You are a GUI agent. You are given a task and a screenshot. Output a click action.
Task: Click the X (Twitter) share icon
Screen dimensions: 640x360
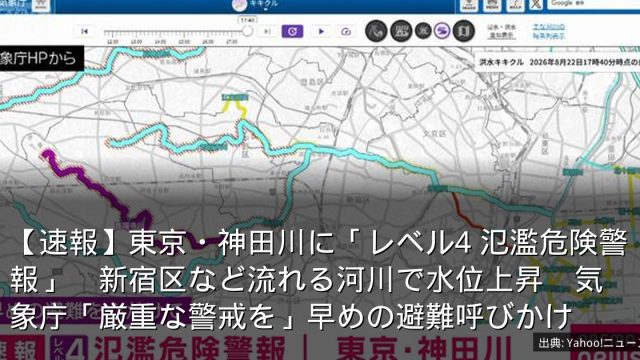pos(536,5)
